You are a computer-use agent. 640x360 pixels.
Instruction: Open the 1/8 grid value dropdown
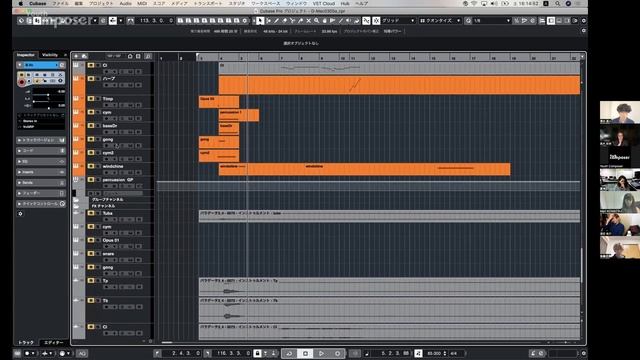(491, 20)
